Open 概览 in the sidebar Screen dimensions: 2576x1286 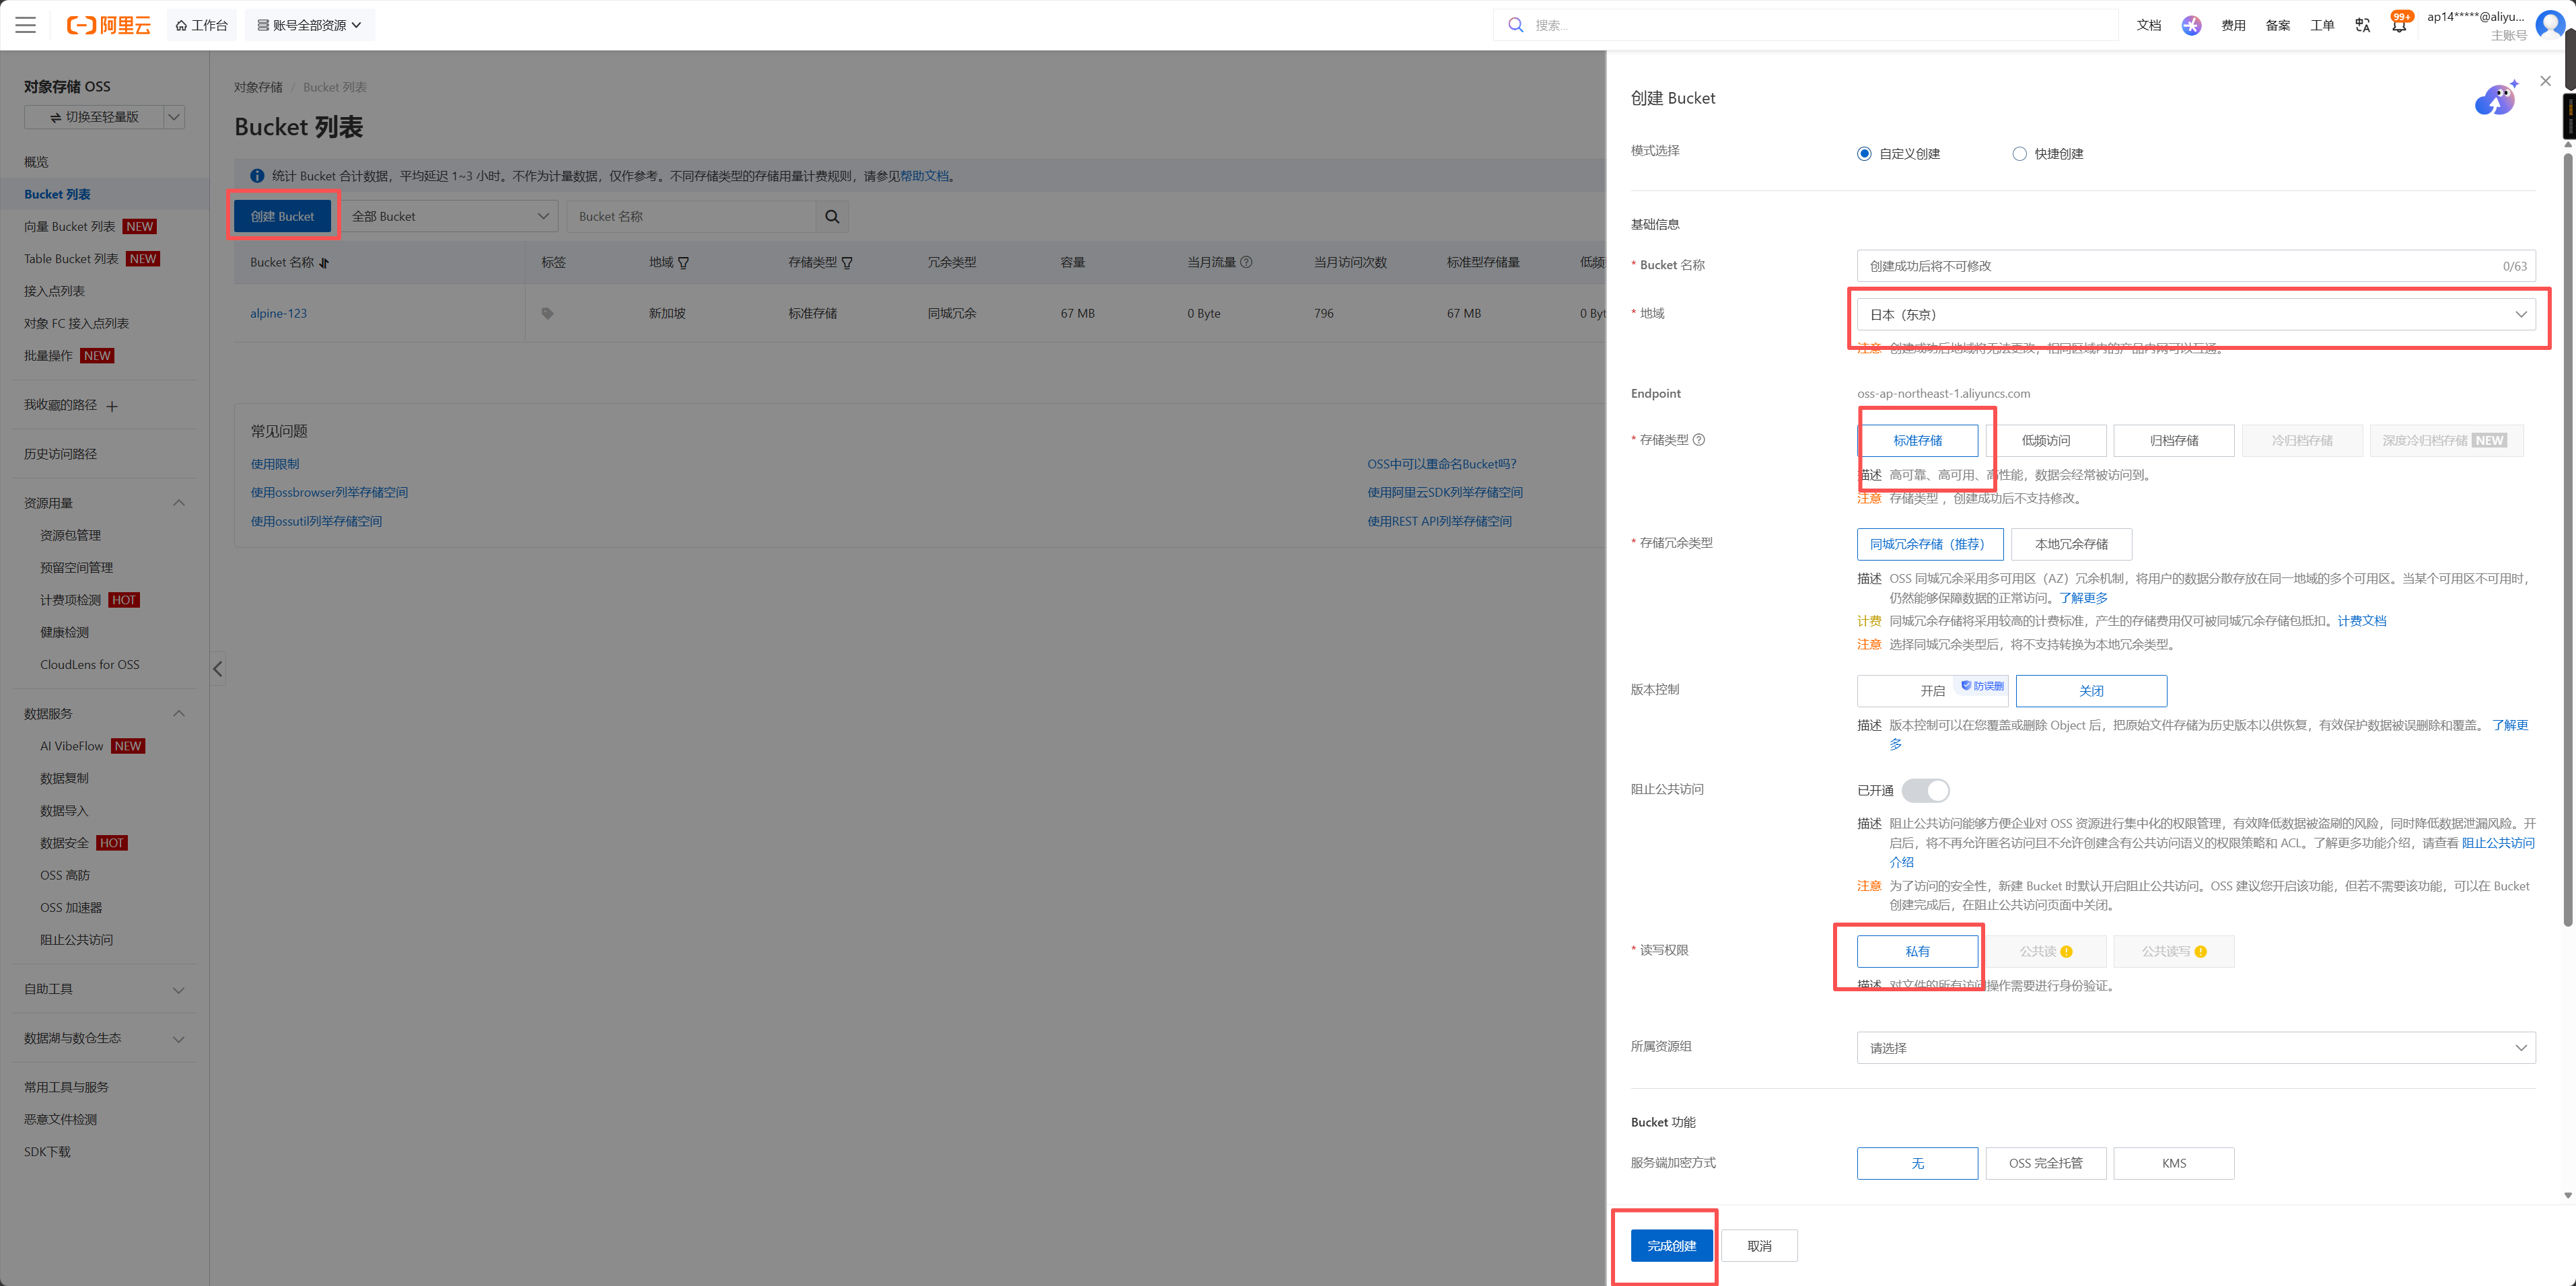[36, 162]
